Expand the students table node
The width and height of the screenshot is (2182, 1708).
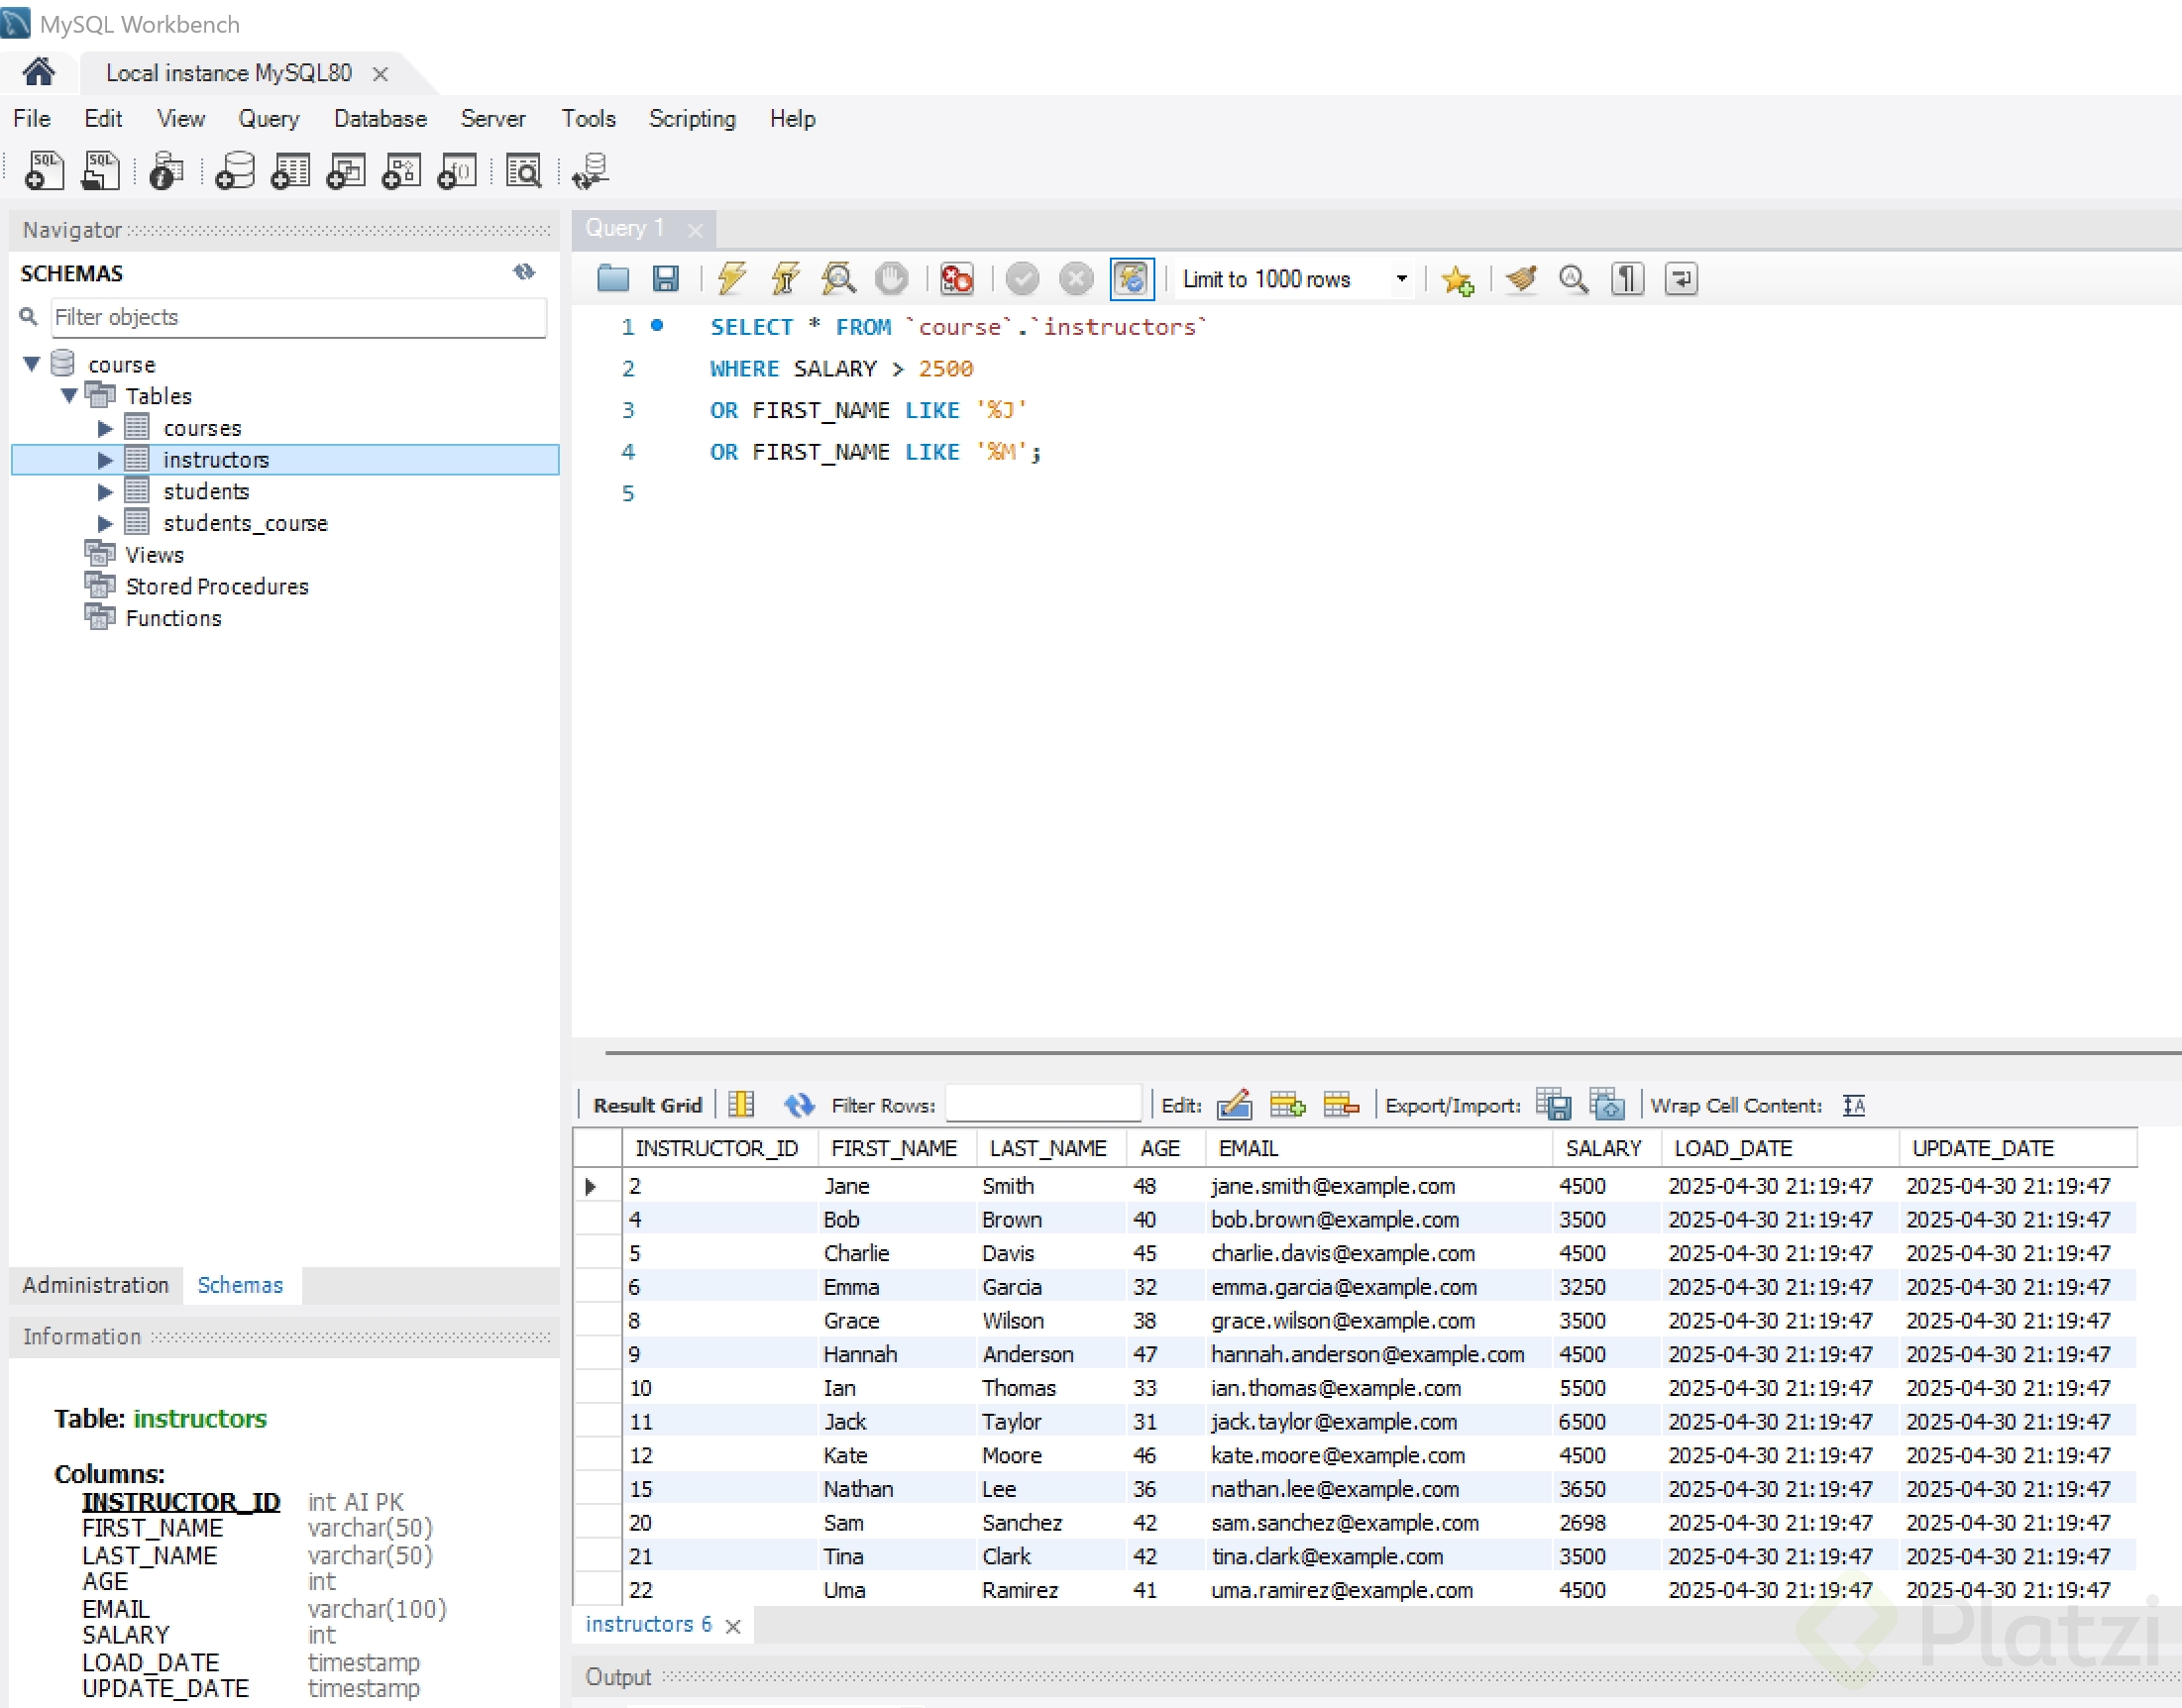[x=105, y=491]
